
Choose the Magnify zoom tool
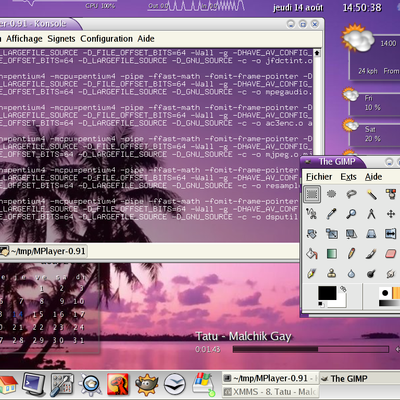tap(351, 214)
